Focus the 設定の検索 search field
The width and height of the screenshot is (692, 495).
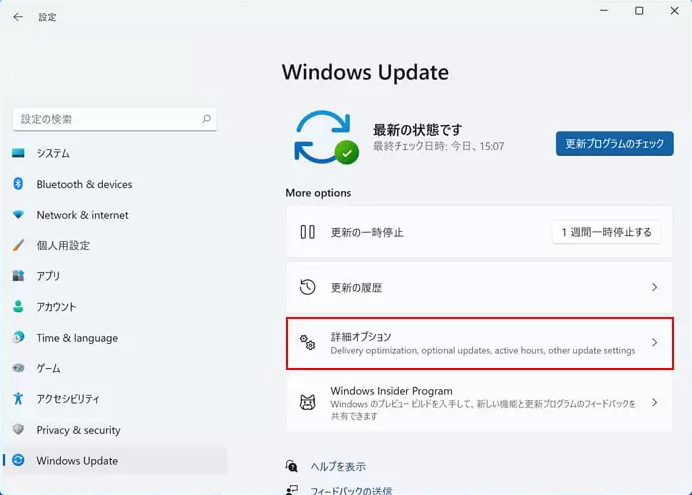pyautogui.click(x=115, y=119)
